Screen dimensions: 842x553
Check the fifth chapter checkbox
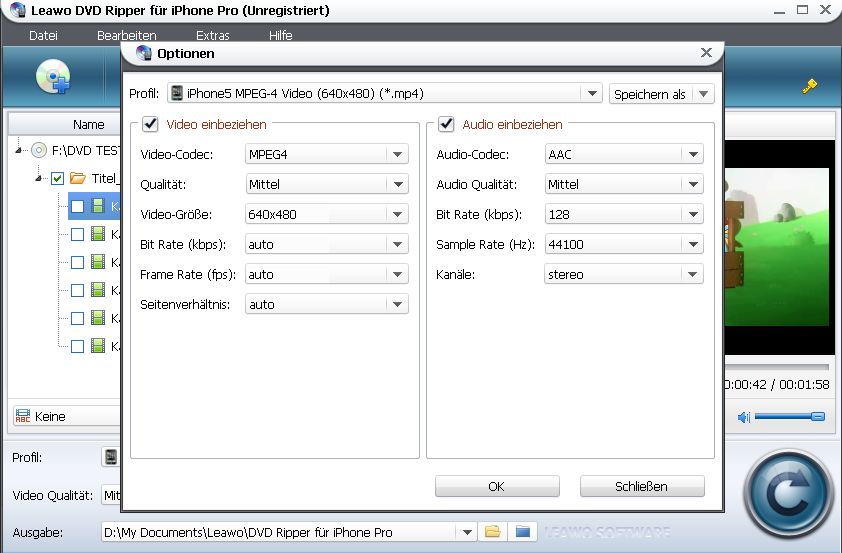pyautogui.click(x=77, y=318)
